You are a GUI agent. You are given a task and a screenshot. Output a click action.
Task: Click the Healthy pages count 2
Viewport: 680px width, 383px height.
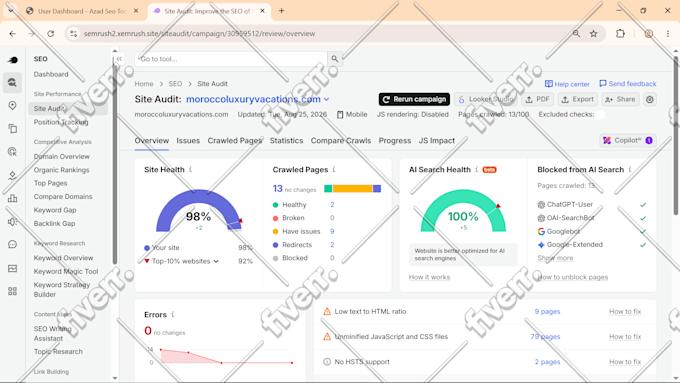332,205
